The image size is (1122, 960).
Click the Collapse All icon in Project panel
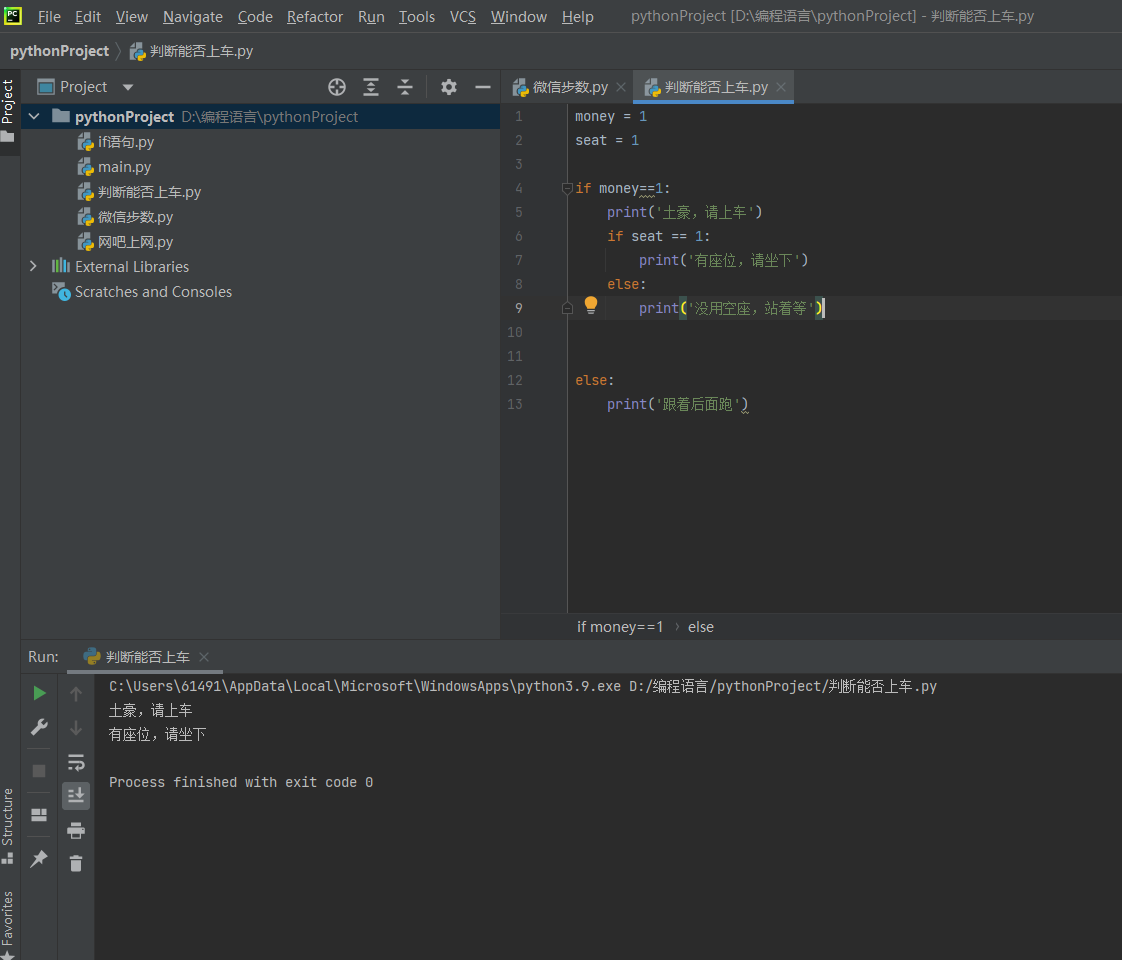[x=405, y=87]
